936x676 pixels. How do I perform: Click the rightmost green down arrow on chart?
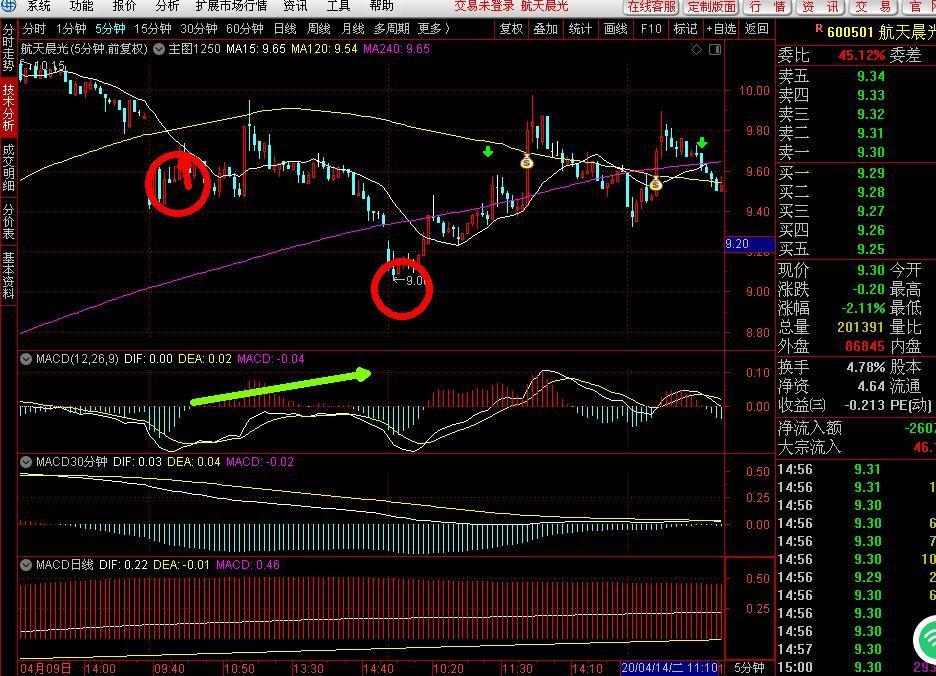point(703,143)
